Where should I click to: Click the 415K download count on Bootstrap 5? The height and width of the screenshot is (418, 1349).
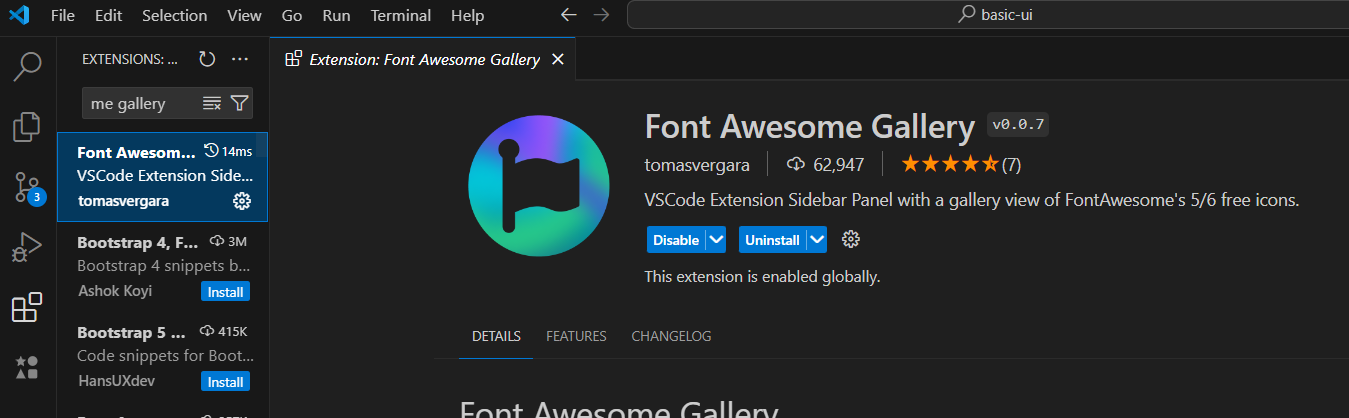[223, 332]
